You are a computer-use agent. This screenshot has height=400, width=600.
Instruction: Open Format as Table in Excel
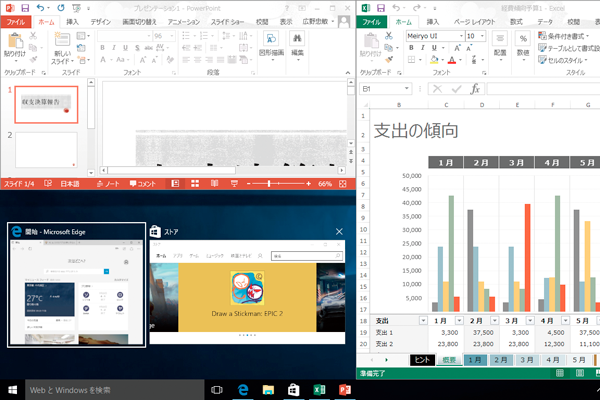(569, 48)
